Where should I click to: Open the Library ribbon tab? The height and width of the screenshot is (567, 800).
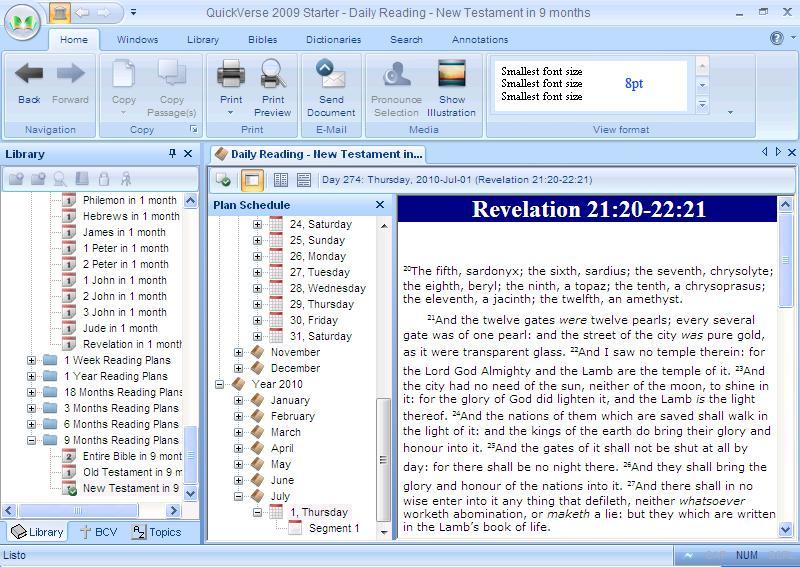click(x=203, y=39)
